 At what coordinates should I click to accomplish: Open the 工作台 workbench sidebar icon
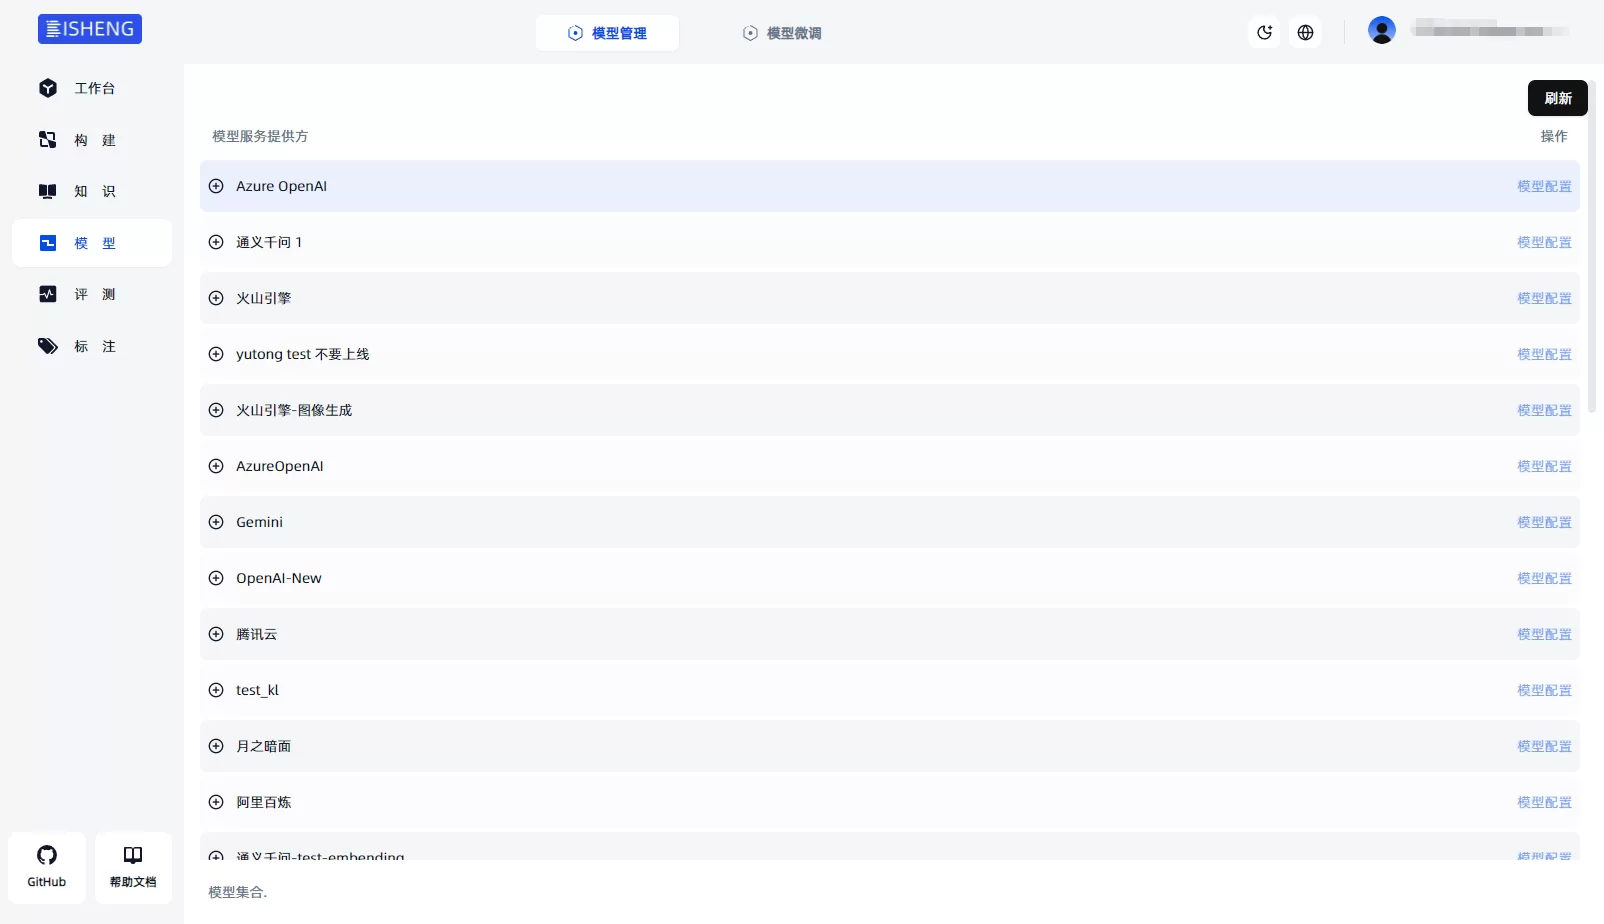tap(48, 88)
